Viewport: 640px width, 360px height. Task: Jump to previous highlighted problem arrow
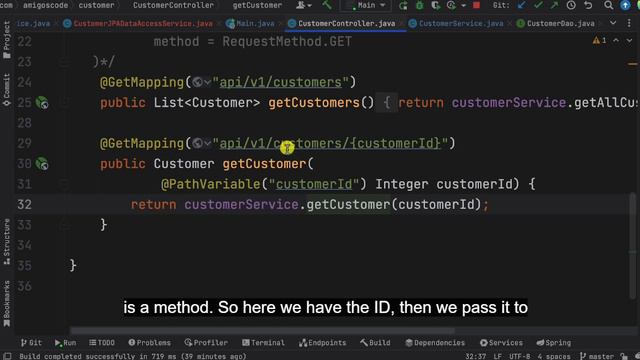click(616, 40)
